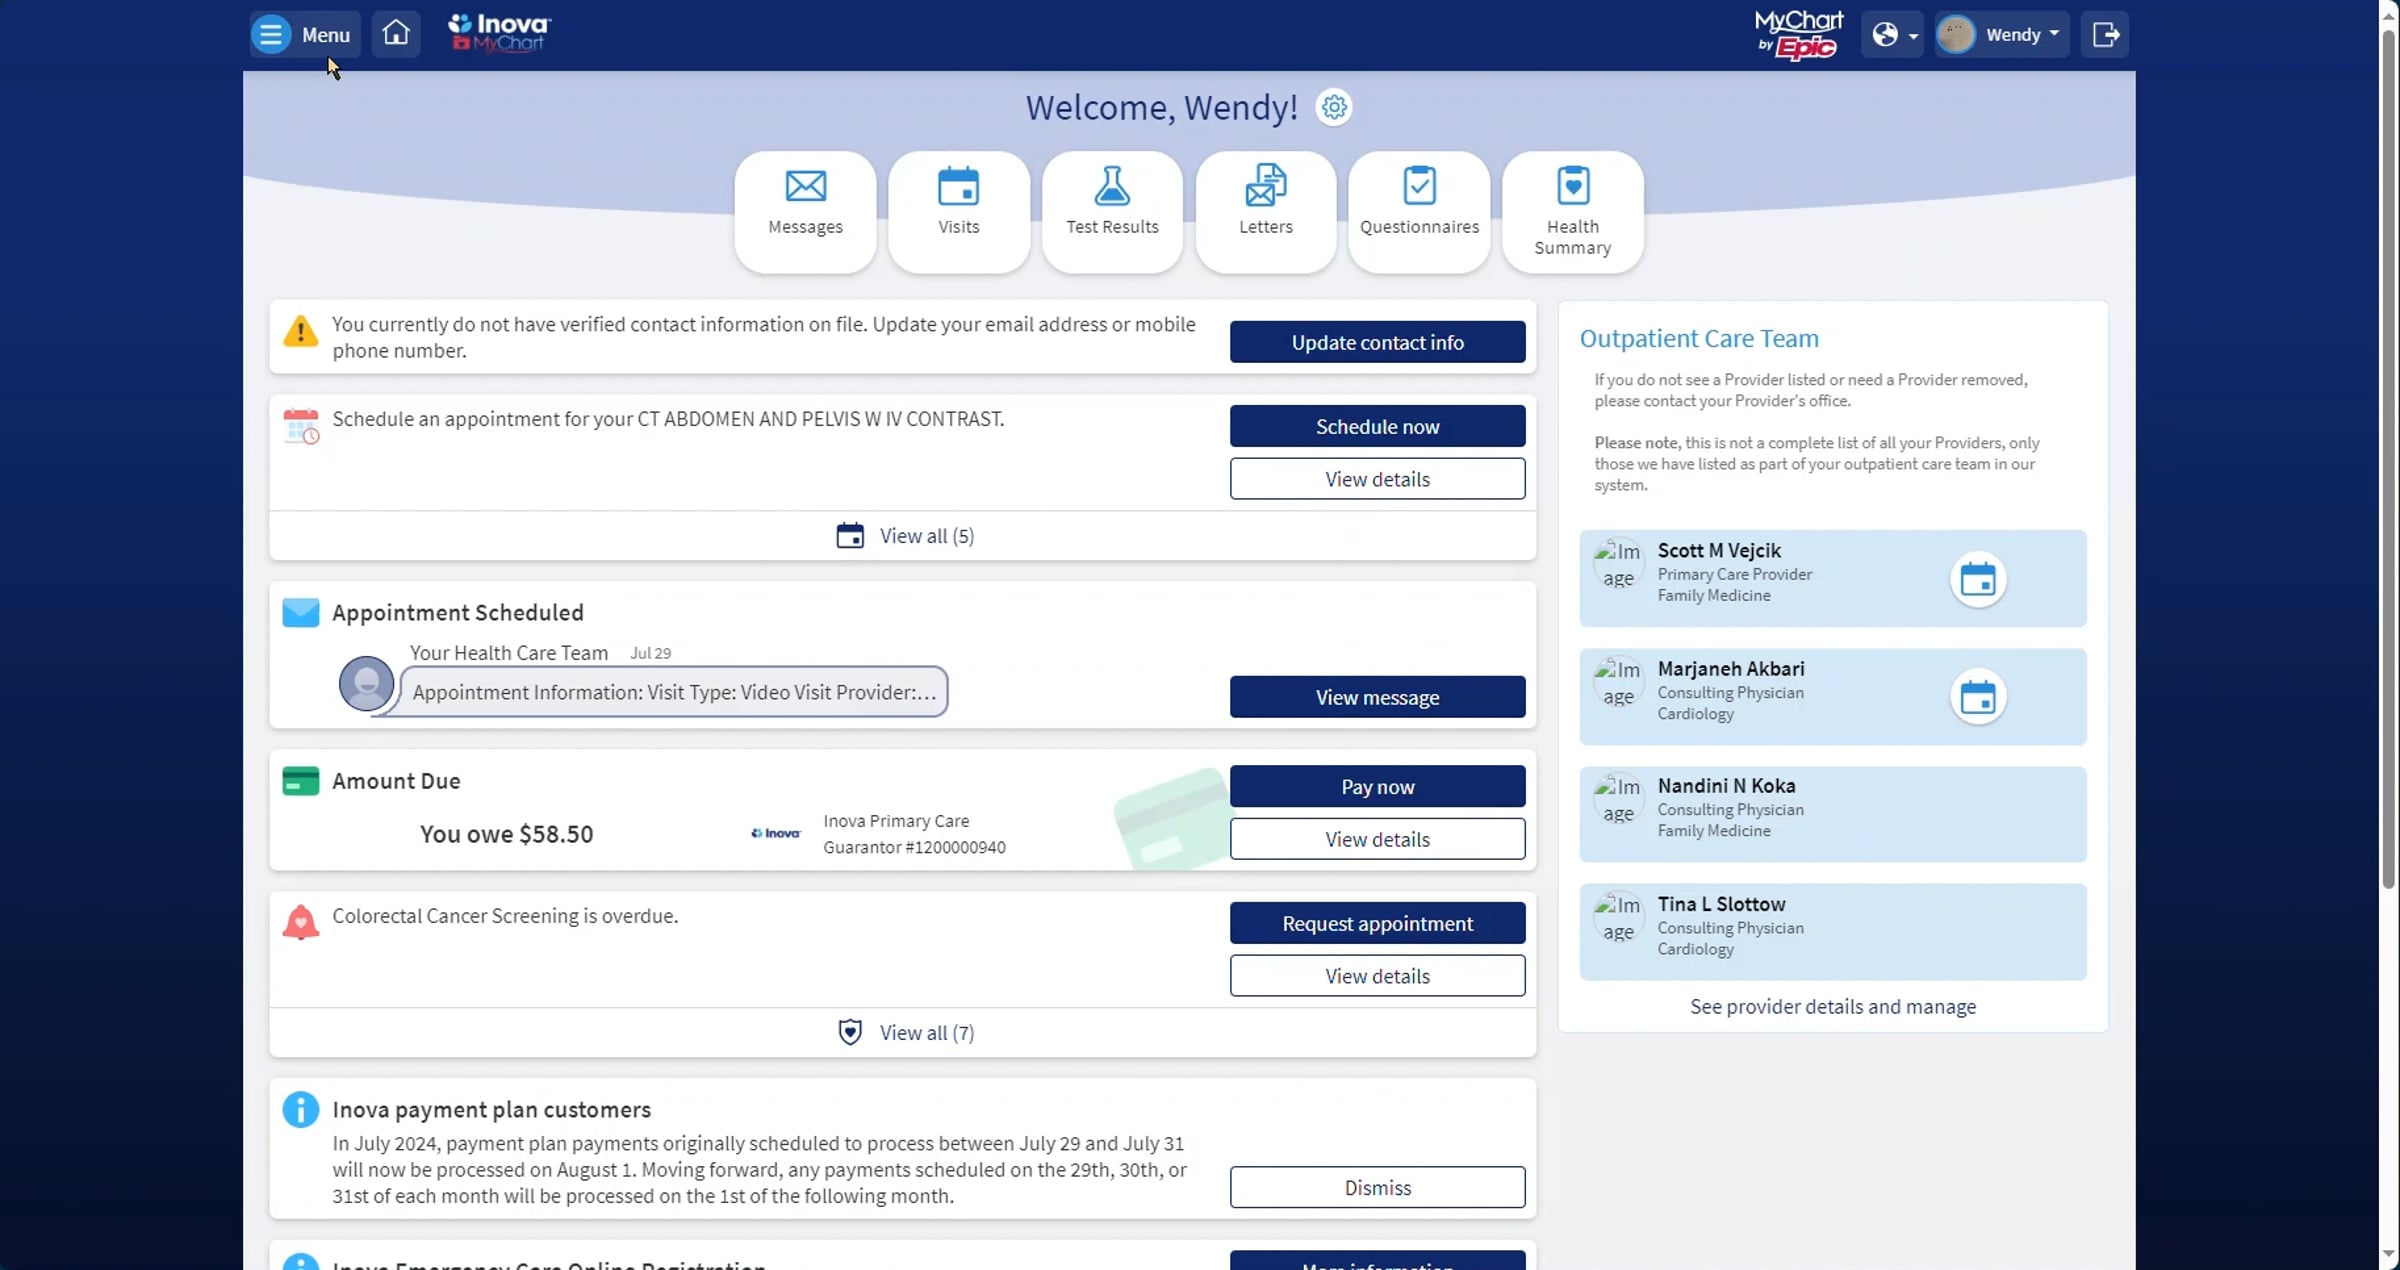
Task: Click the overdue screening bell icon
Action: point(300,922)
